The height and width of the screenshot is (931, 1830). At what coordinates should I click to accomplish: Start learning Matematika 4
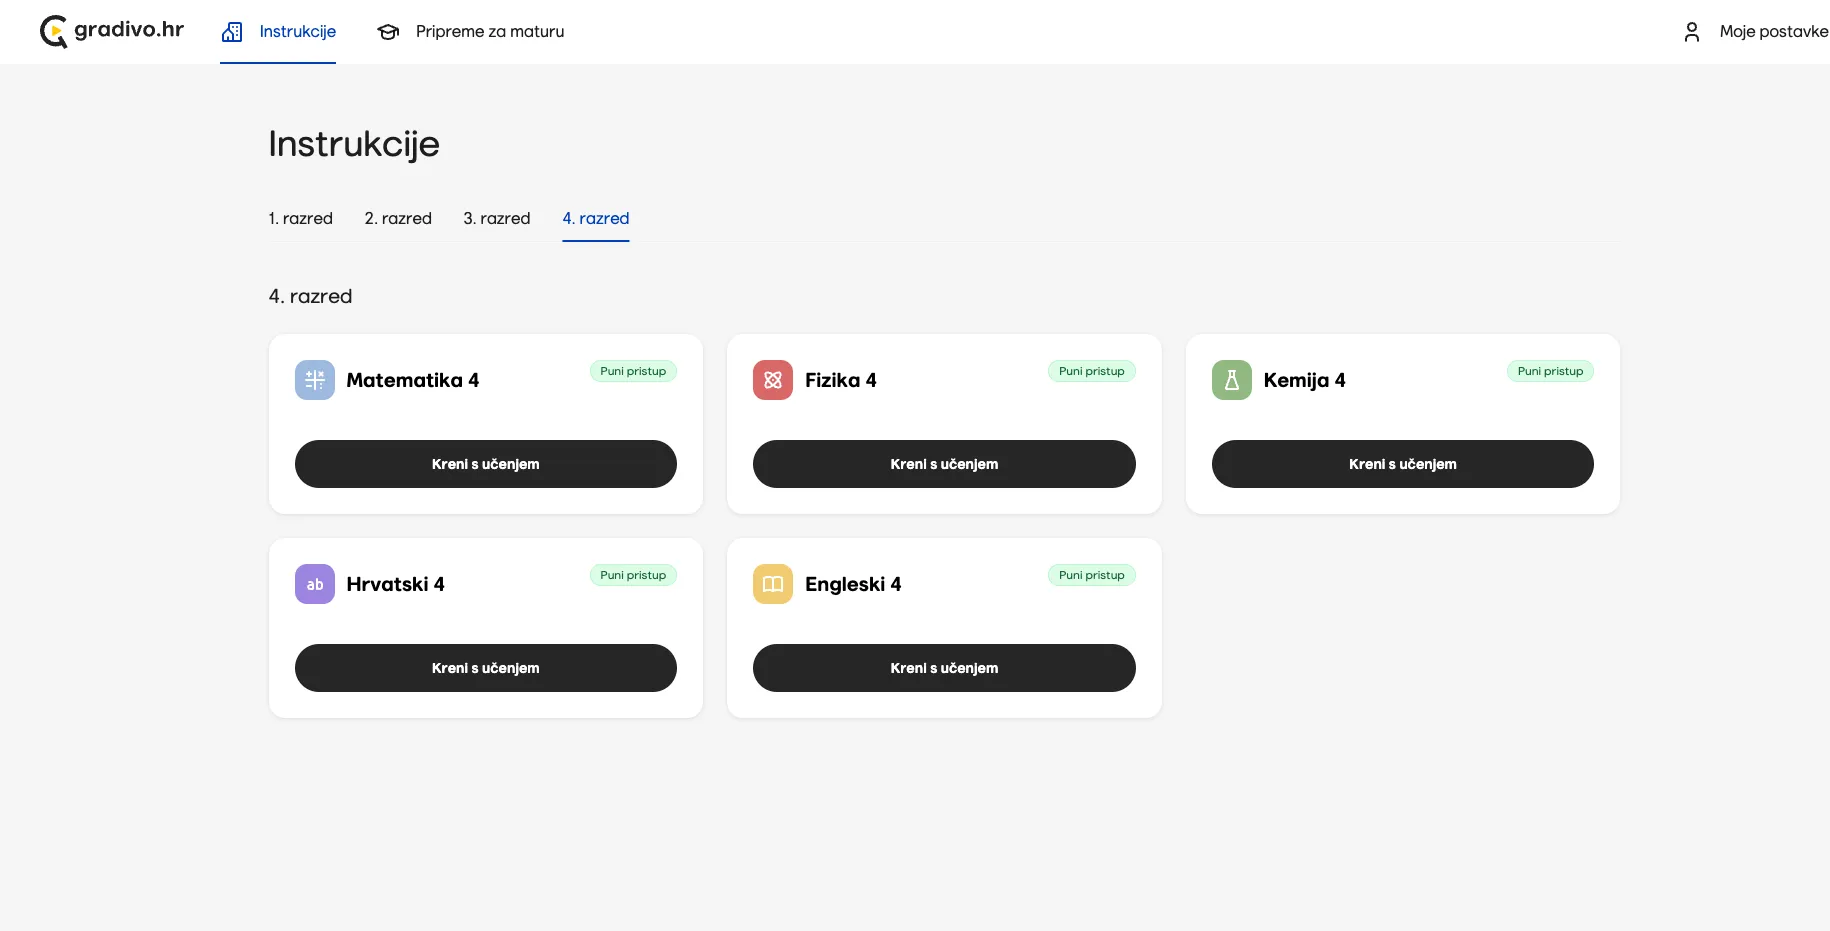coord(486,464)
